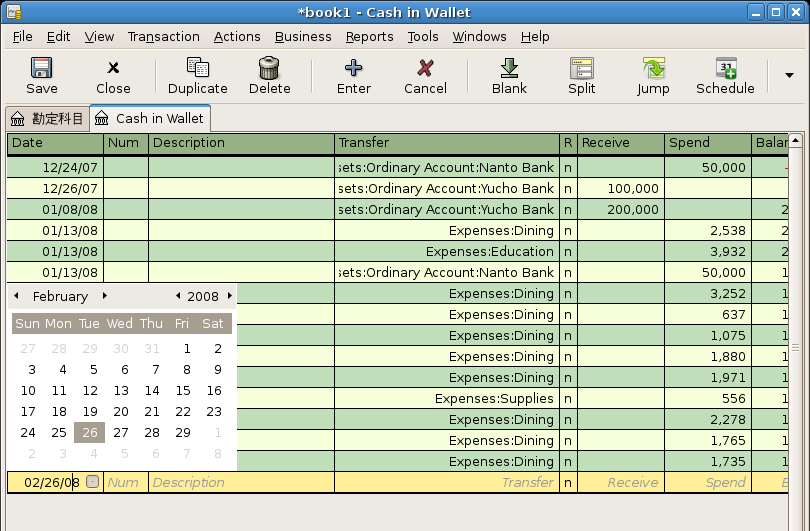Go to next month after February

[105, 296]
